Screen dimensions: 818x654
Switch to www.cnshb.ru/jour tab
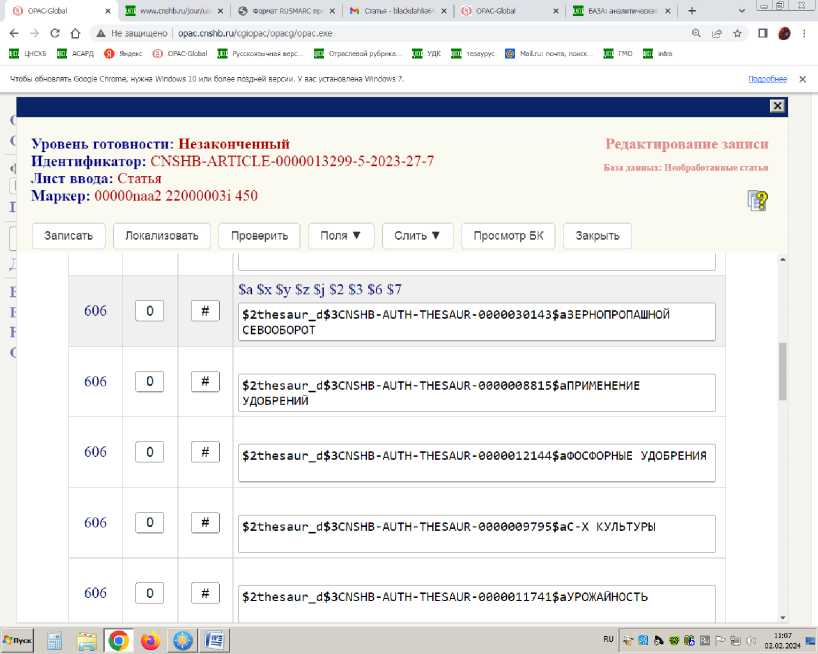click(x=174, y=10)
